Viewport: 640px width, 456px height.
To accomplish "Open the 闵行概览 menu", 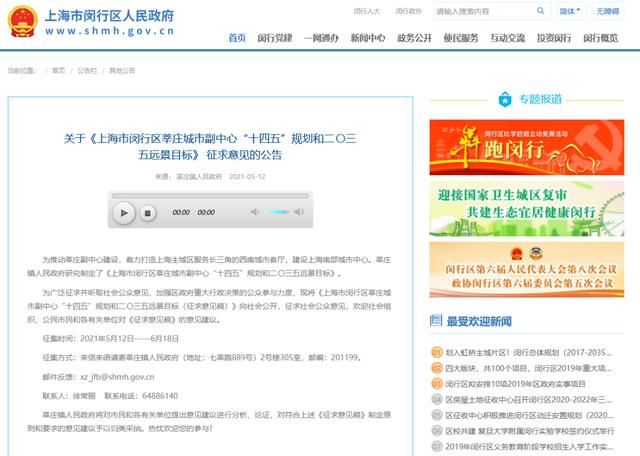I will (x=601, y=38).
